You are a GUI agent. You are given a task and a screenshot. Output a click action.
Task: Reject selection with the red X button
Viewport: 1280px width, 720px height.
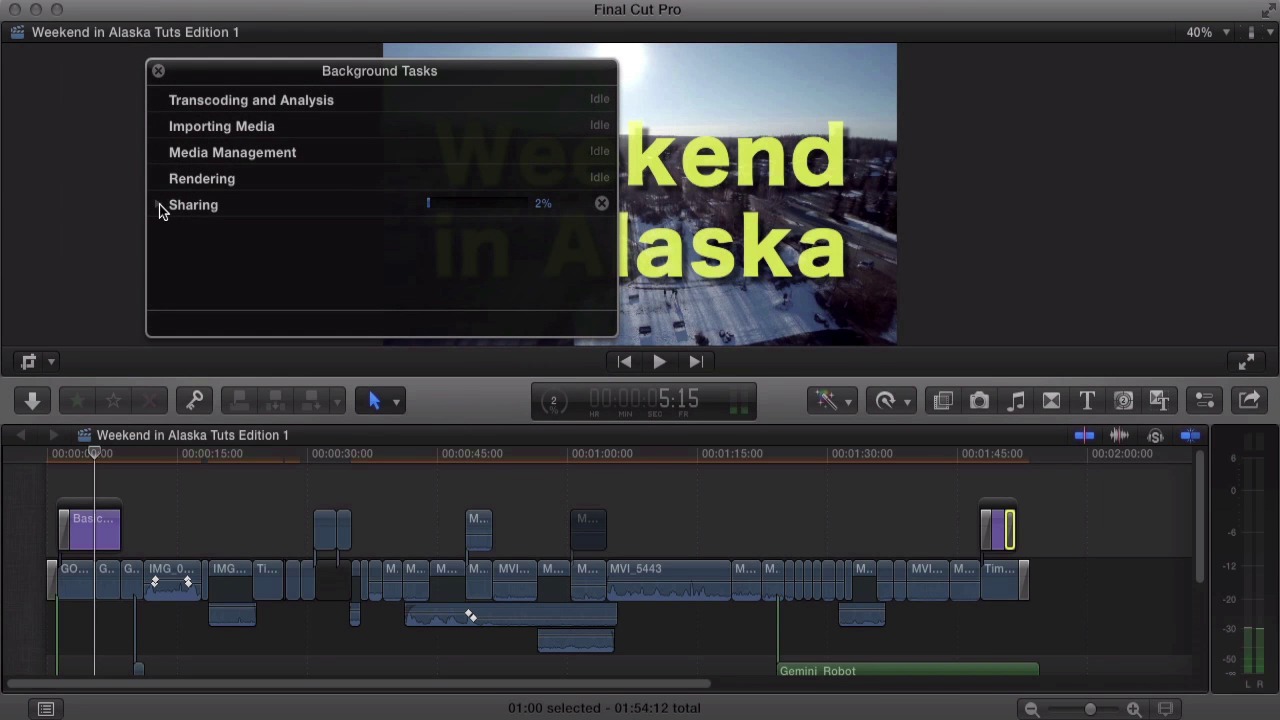(x=150, y=401)
